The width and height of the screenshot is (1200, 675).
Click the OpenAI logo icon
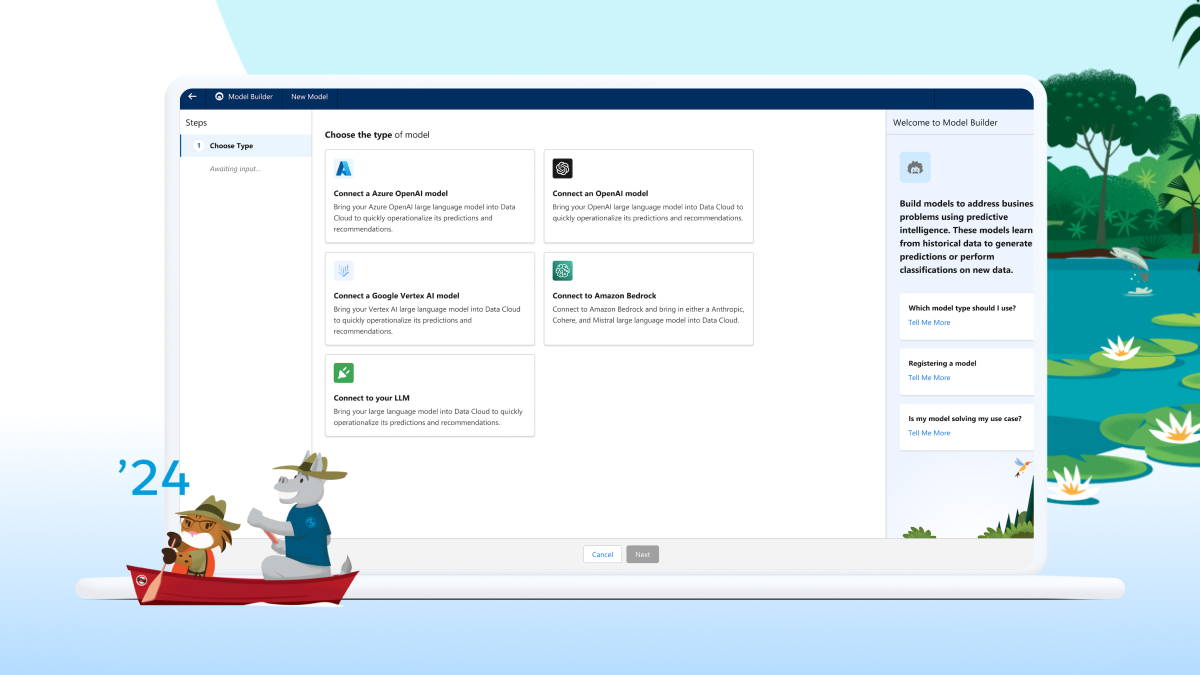pos(561,167)
